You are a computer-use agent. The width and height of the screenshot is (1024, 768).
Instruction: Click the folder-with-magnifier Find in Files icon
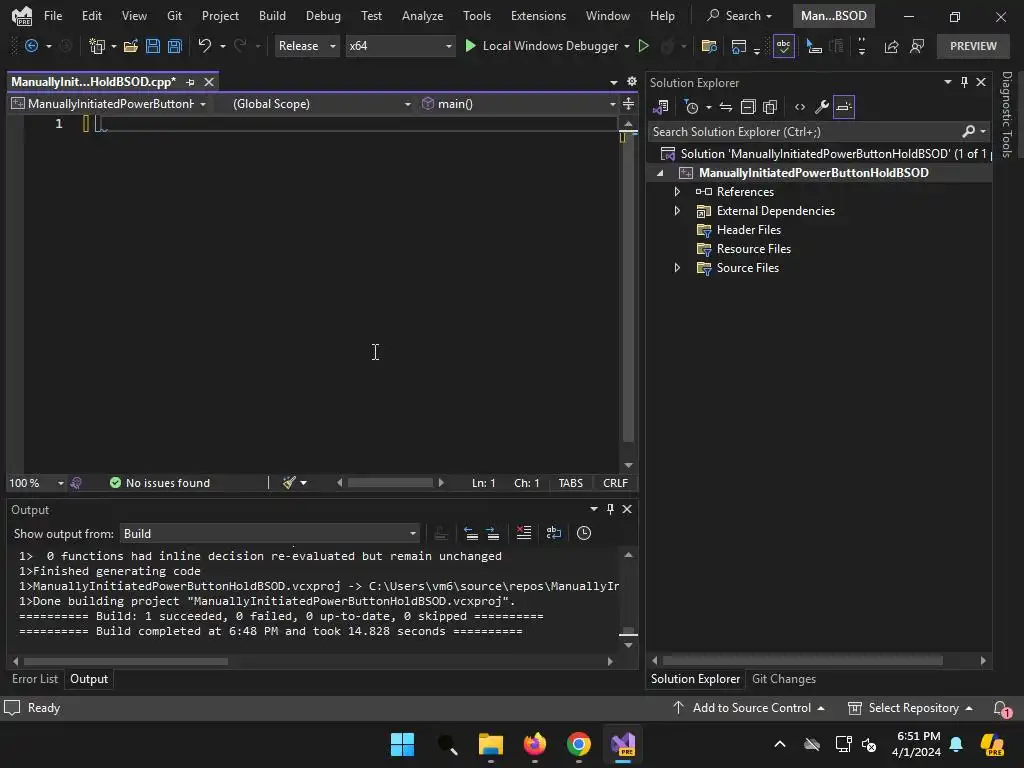[x=709, y=46]
